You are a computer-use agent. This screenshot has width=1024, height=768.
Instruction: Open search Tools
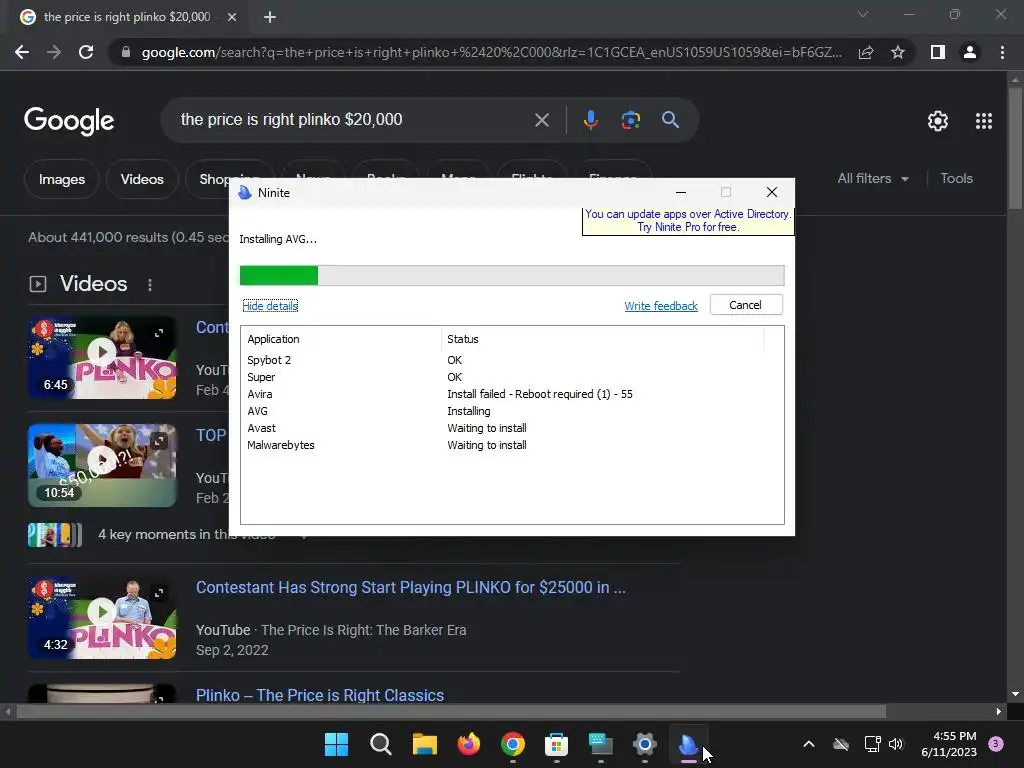(956, 178)
